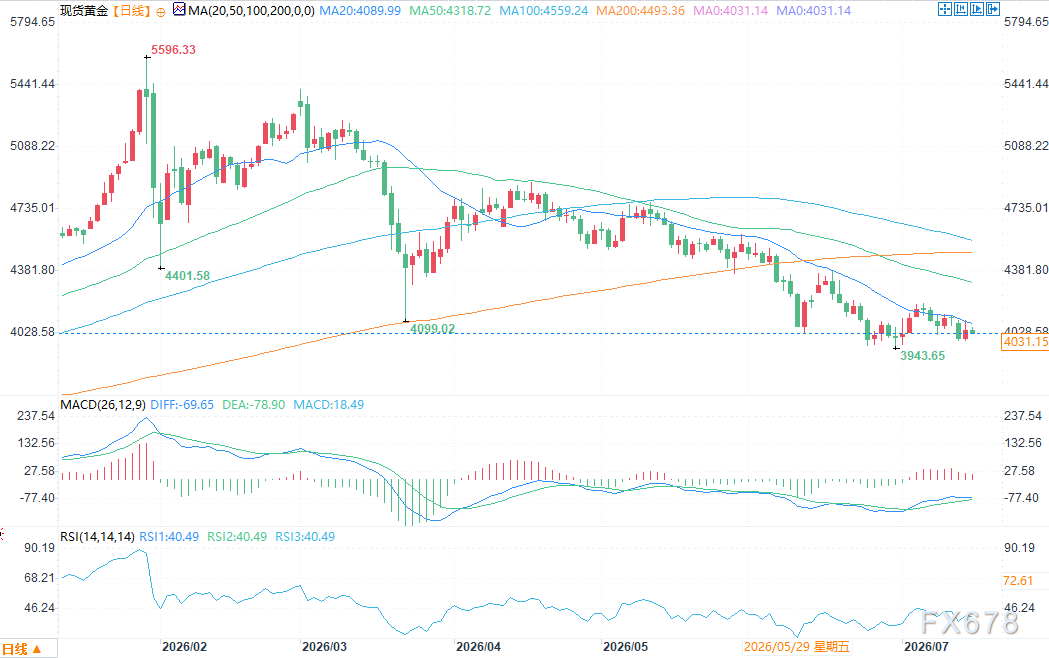Click the RSI(14,14,14) indicator label
This screenshot has height=658, width=1049.
click(x=98, y=536)
